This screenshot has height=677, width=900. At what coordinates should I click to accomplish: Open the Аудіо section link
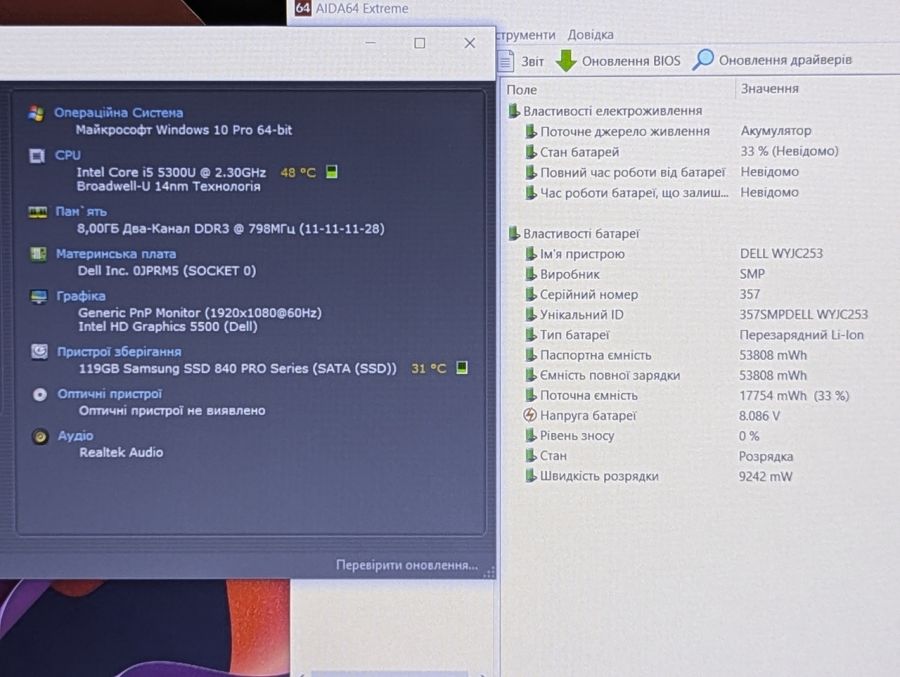tap(75, 436)
